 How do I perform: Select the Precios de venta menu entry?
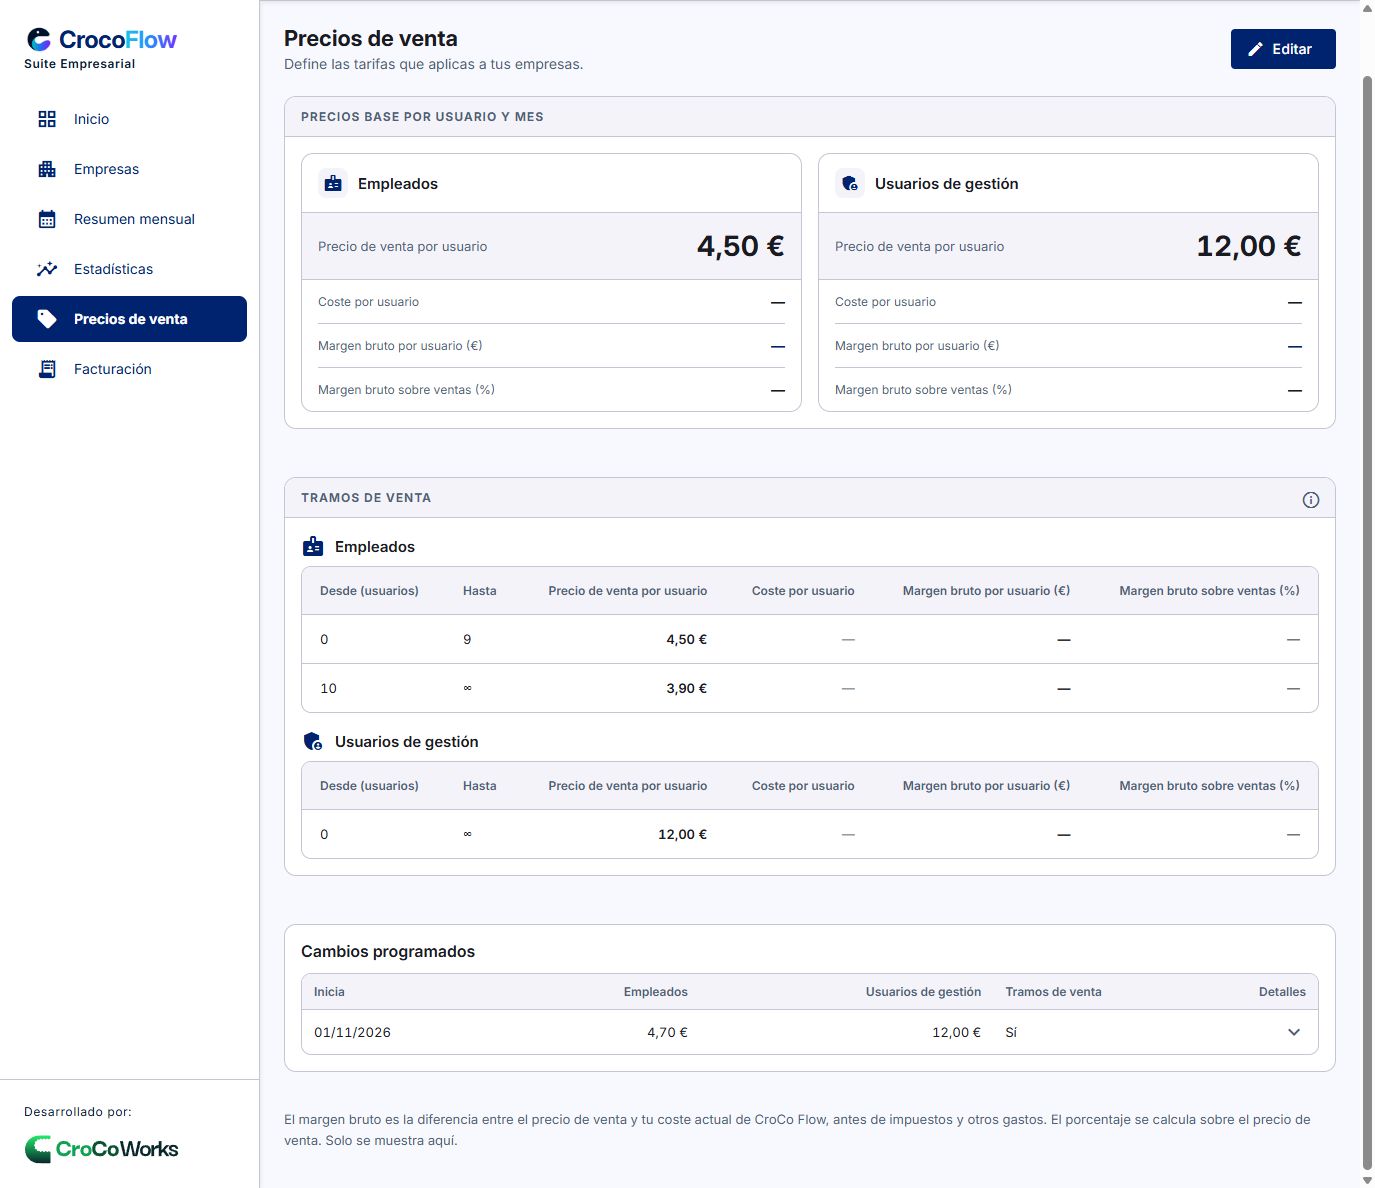tap(129, 319)
